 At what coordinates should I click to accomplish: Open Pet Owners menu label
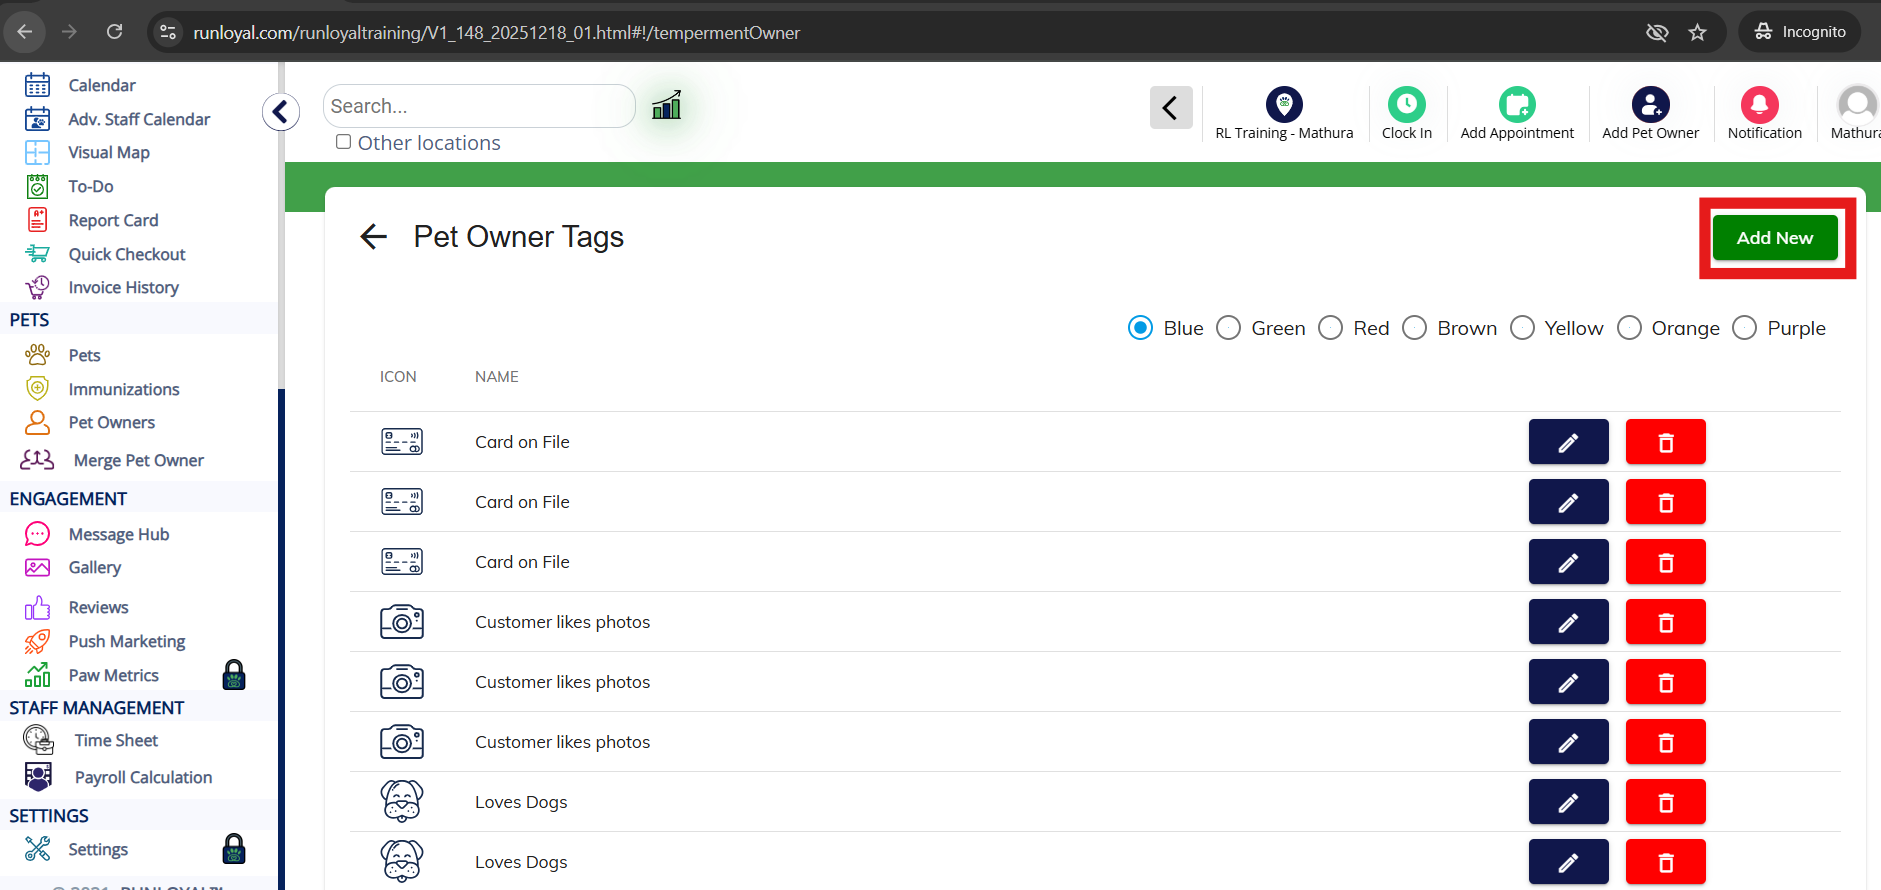pyautogui.click(x=112, y=422)
